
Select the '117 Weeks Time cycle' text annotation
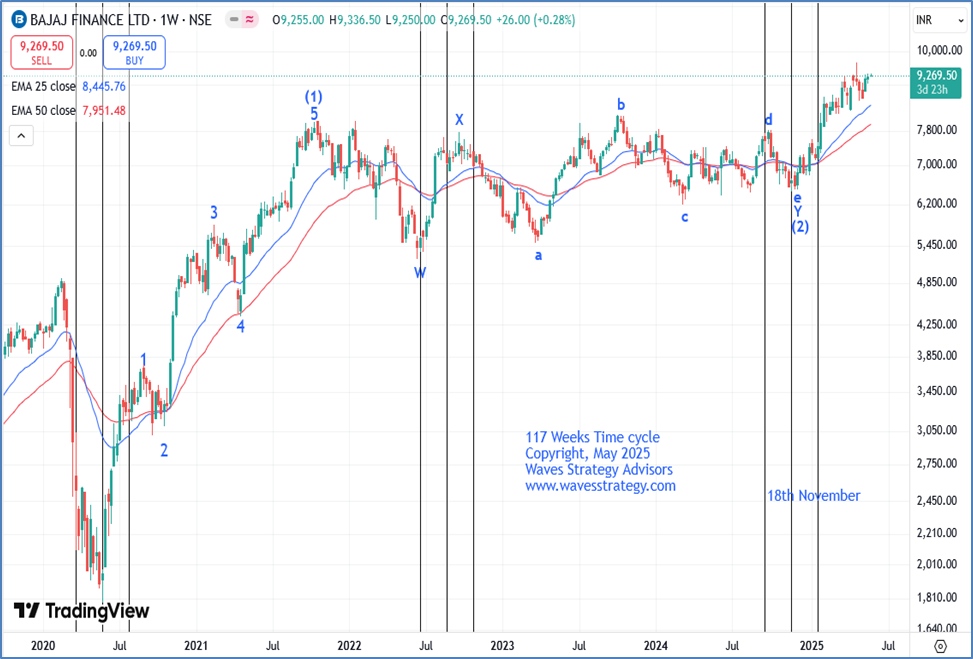tap(593, 437)
